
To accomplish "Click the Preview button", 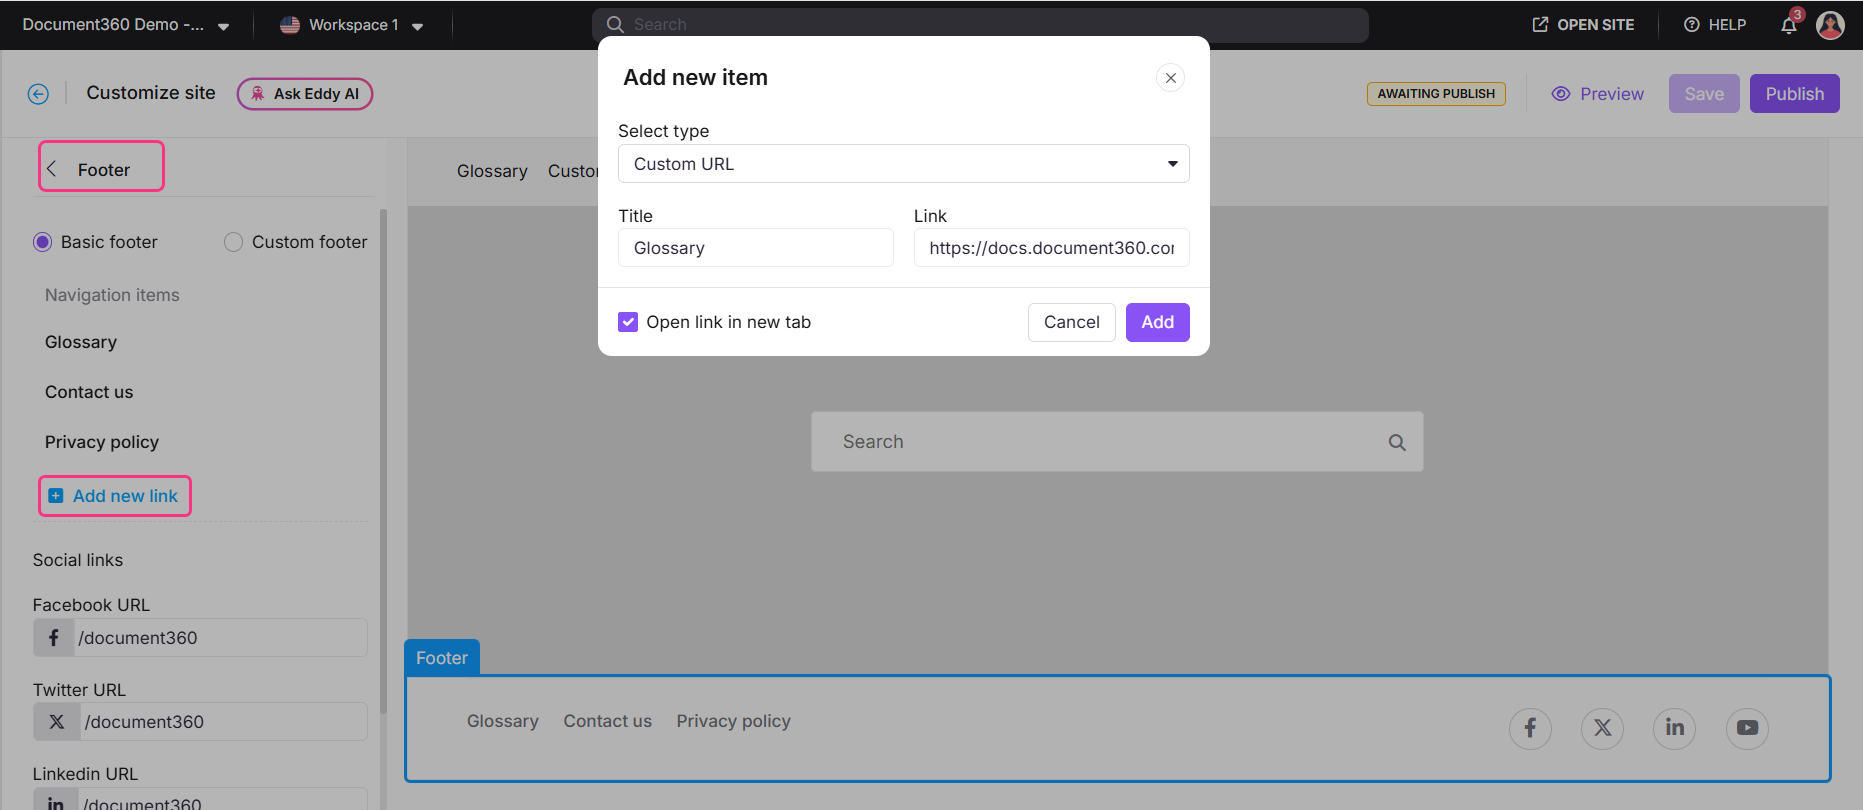I will (x=1597, y=94).
